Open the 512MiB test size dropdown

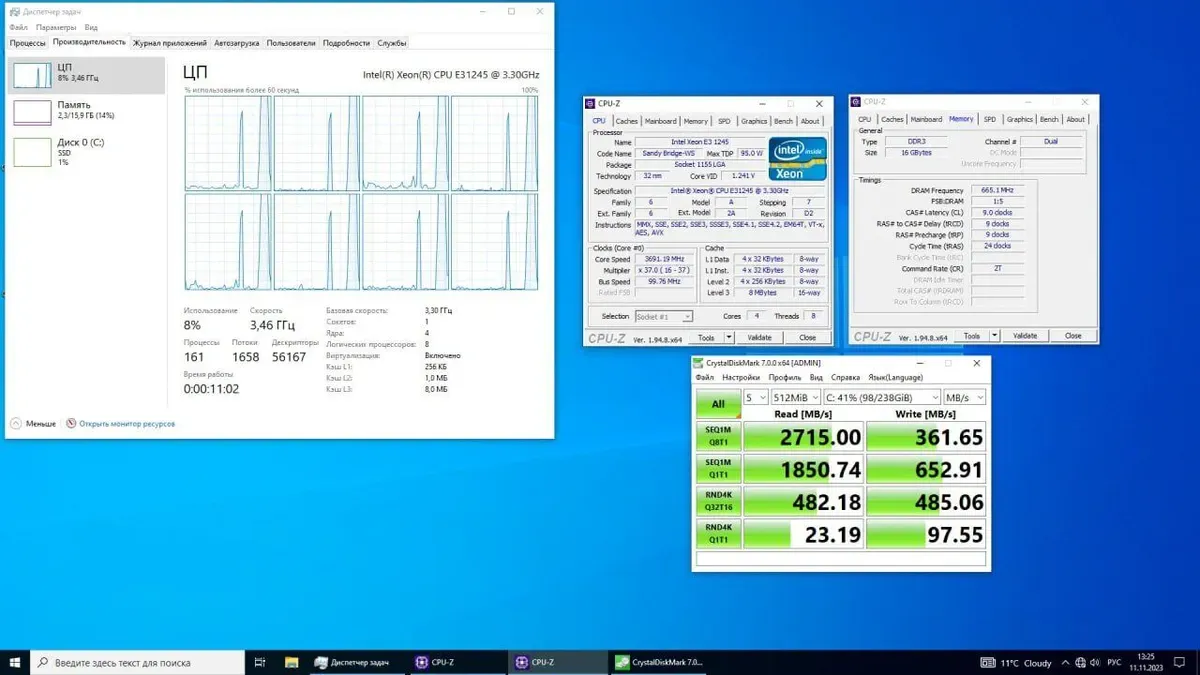point(796,398)
